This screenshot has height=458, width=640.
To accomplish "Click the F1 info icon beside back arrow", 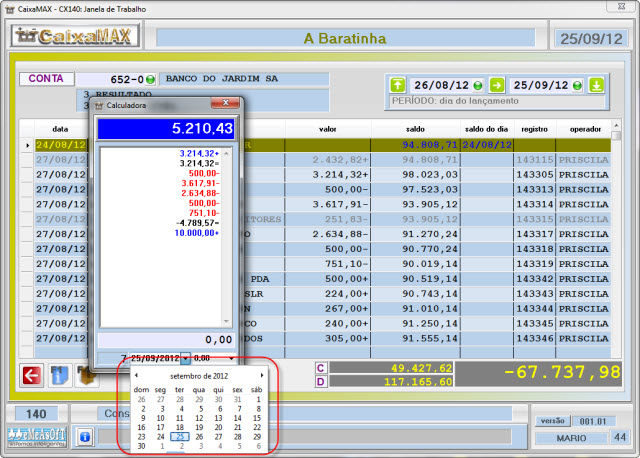I will tap(59, 376).
